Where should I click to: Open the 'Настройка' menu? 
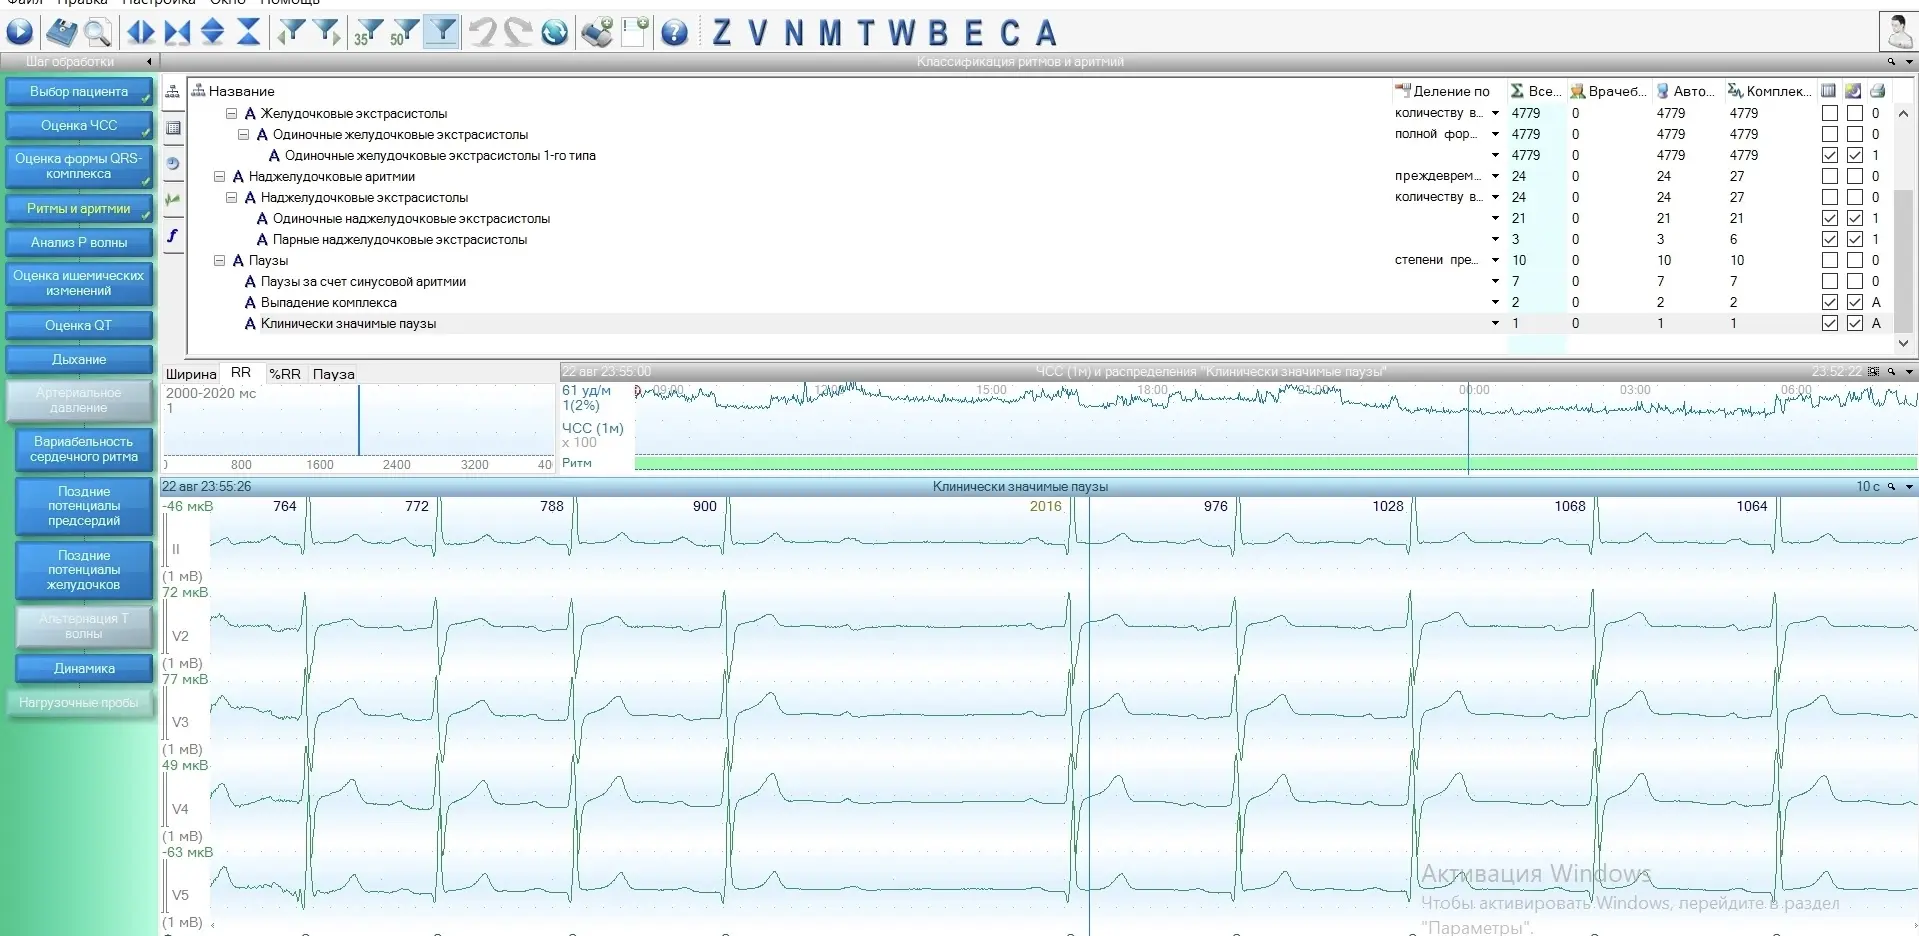(159, 3)
